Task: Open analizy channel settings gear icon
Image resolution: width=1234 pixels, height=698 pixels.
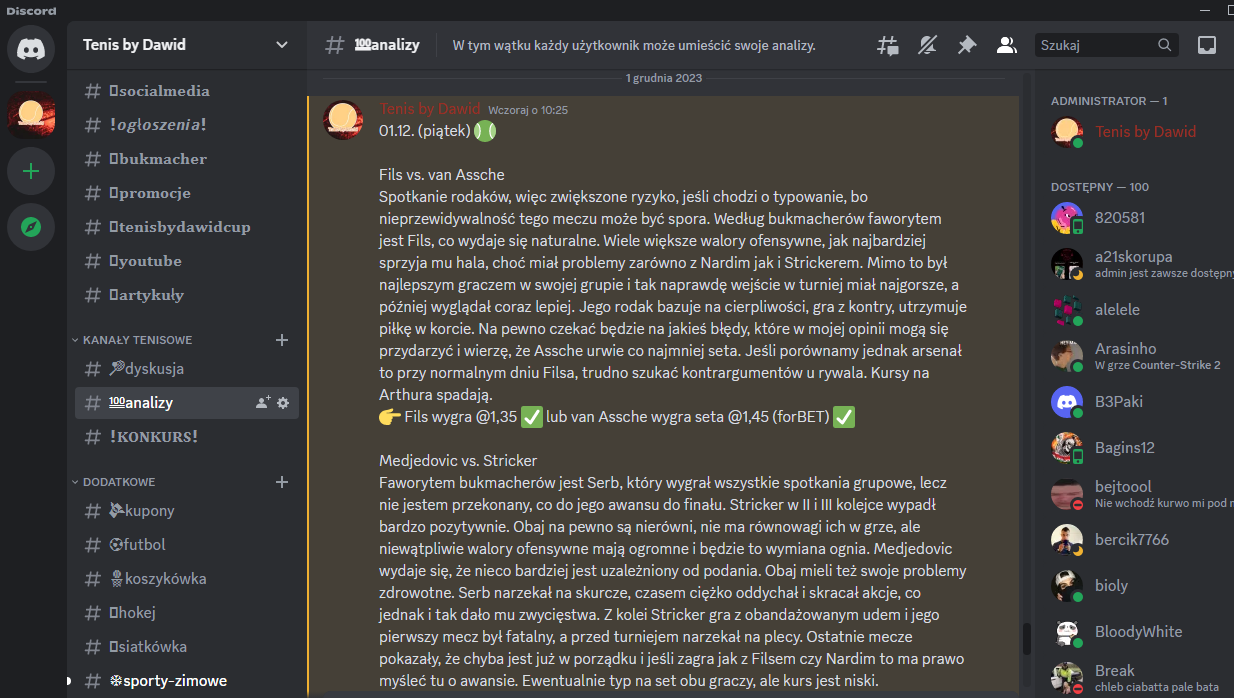Action: click(283, 403)
